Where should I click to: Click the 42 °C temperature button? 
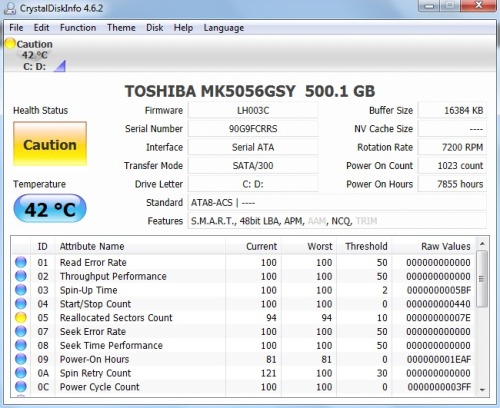[50, 209]
